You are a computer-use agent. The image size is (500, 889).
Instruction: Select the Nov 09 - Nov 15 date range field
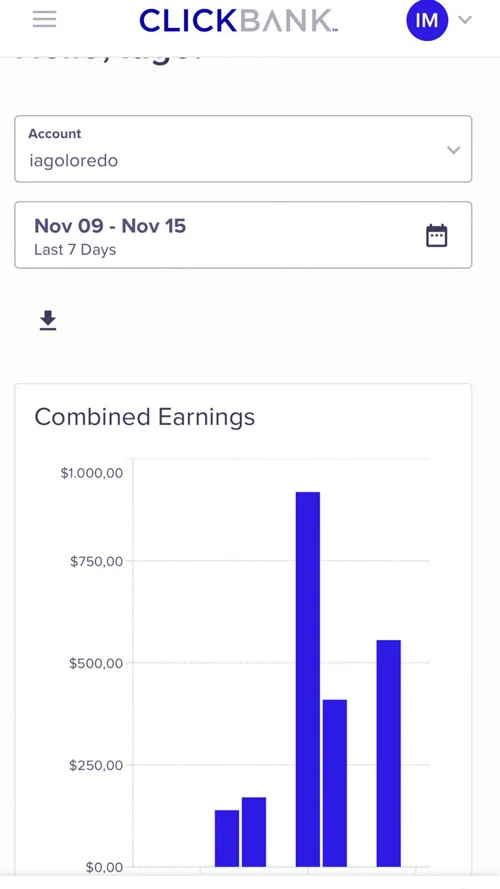click(243, 235)
